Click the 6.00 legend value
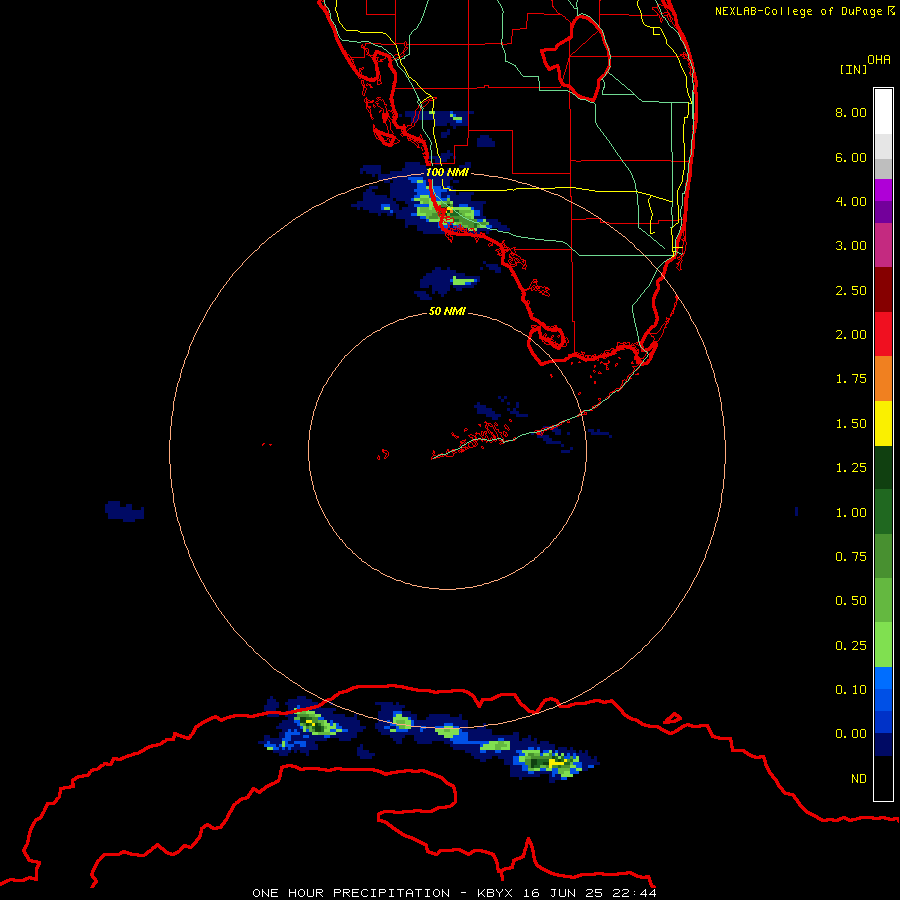The image size is (900, 900). (851, 157)
